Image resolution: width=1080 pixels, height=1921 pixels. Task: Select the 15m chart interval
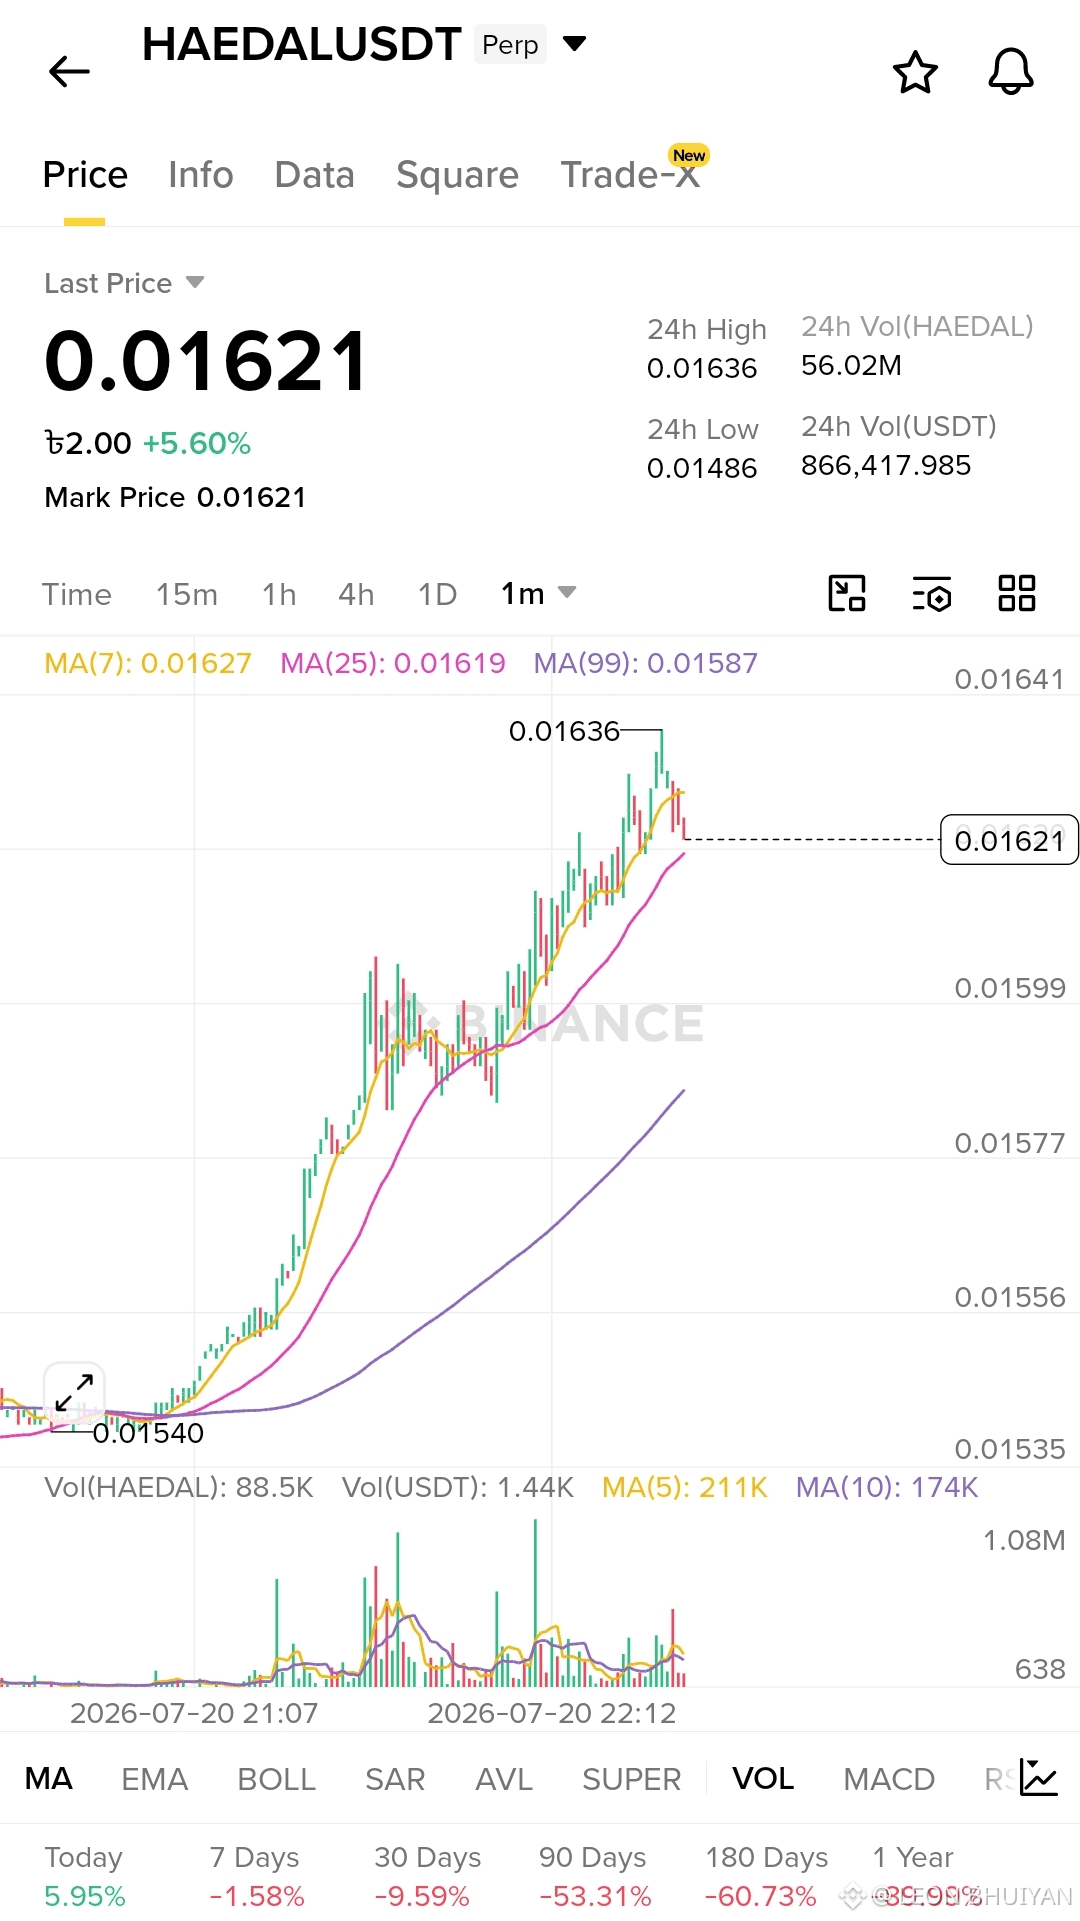[187, 594]
